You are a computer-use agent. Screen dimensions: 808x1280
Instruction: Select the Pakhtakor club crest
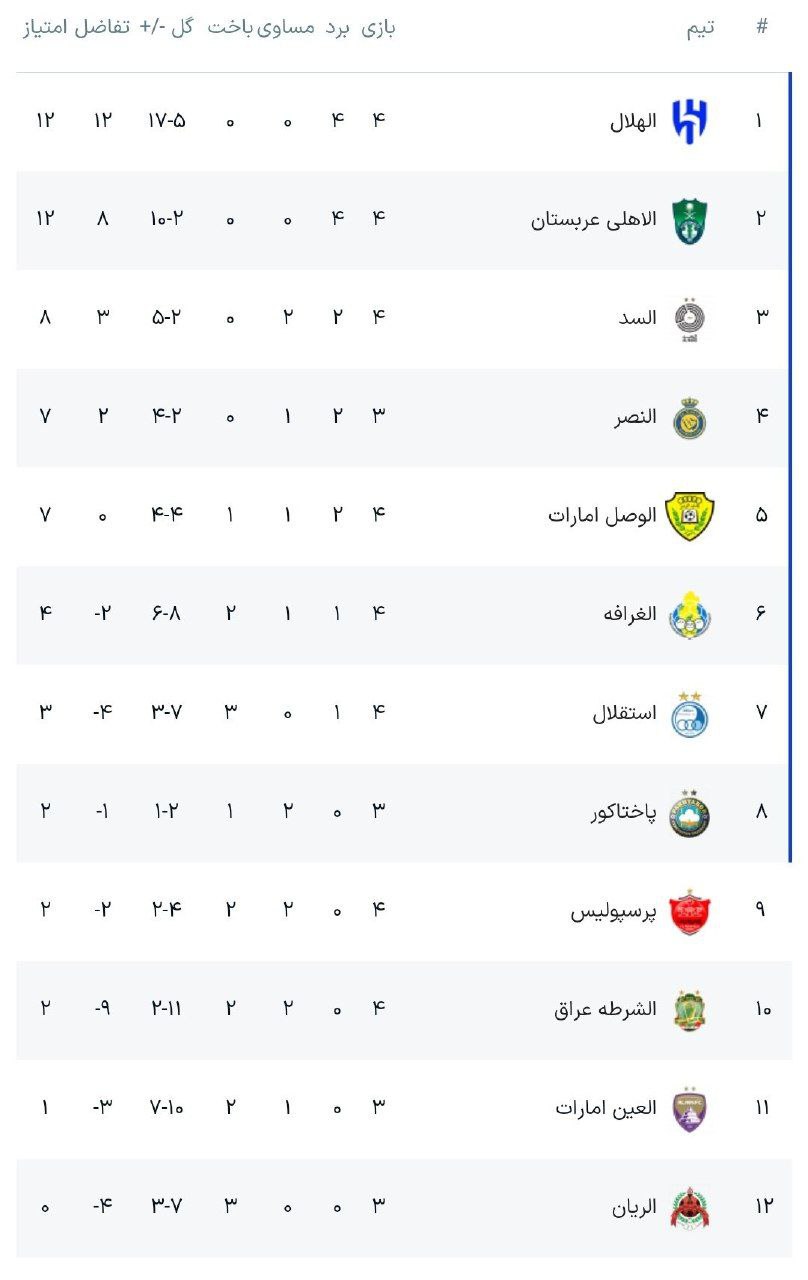689,812
